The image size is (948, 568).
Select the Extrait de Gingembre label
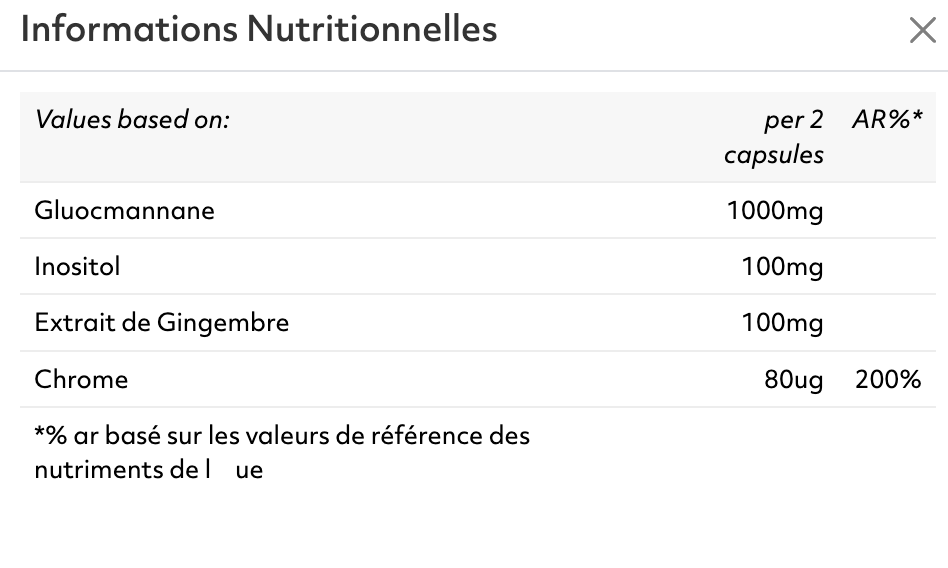coord(161,323)
